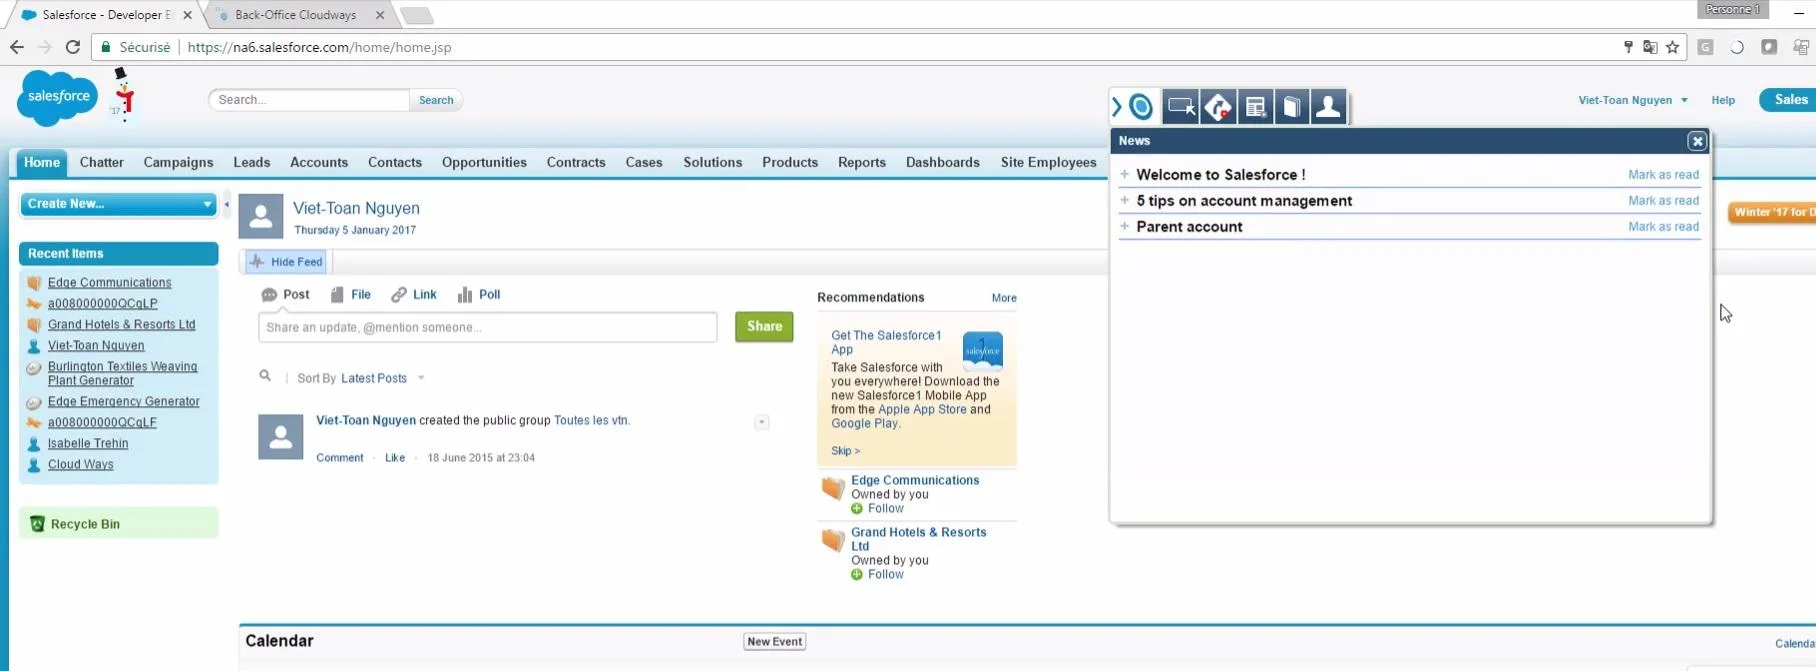
Task: Open the Create New dropdown
Action: pyautogui.click(x=118, y=204)
